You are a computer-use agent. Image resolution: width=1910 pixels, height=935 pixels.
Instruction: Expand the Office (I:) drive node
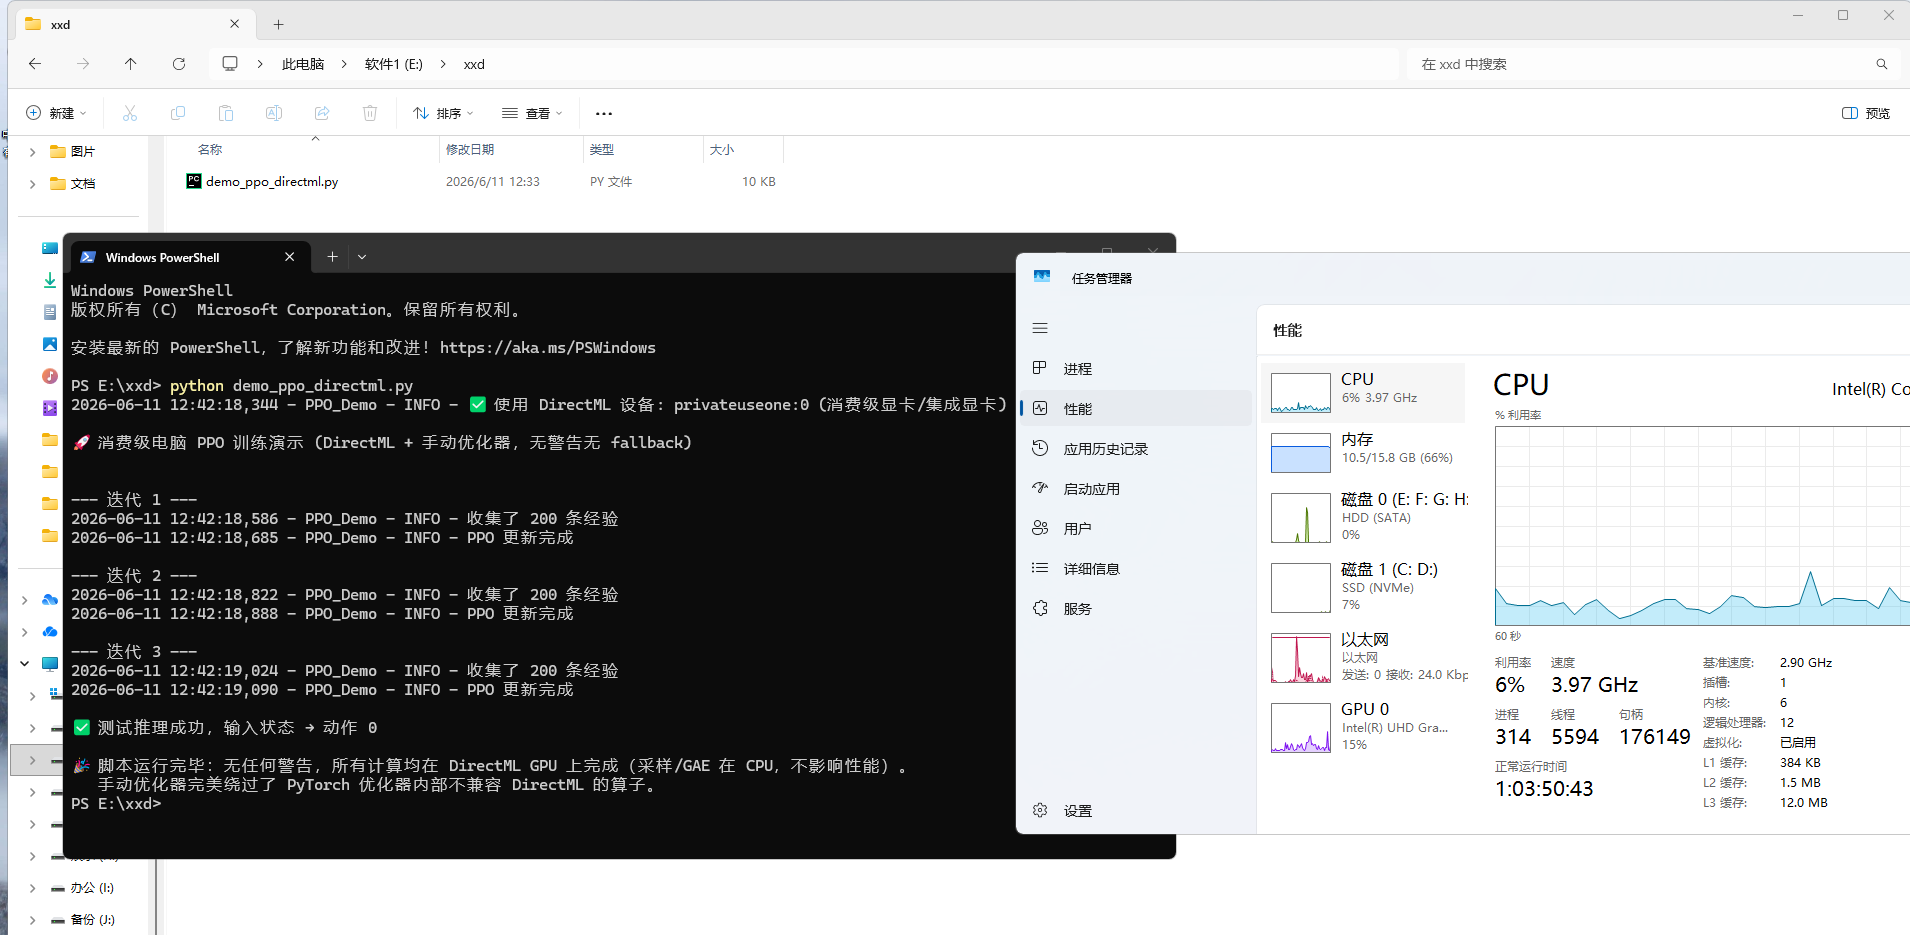[x=33, y=888]
